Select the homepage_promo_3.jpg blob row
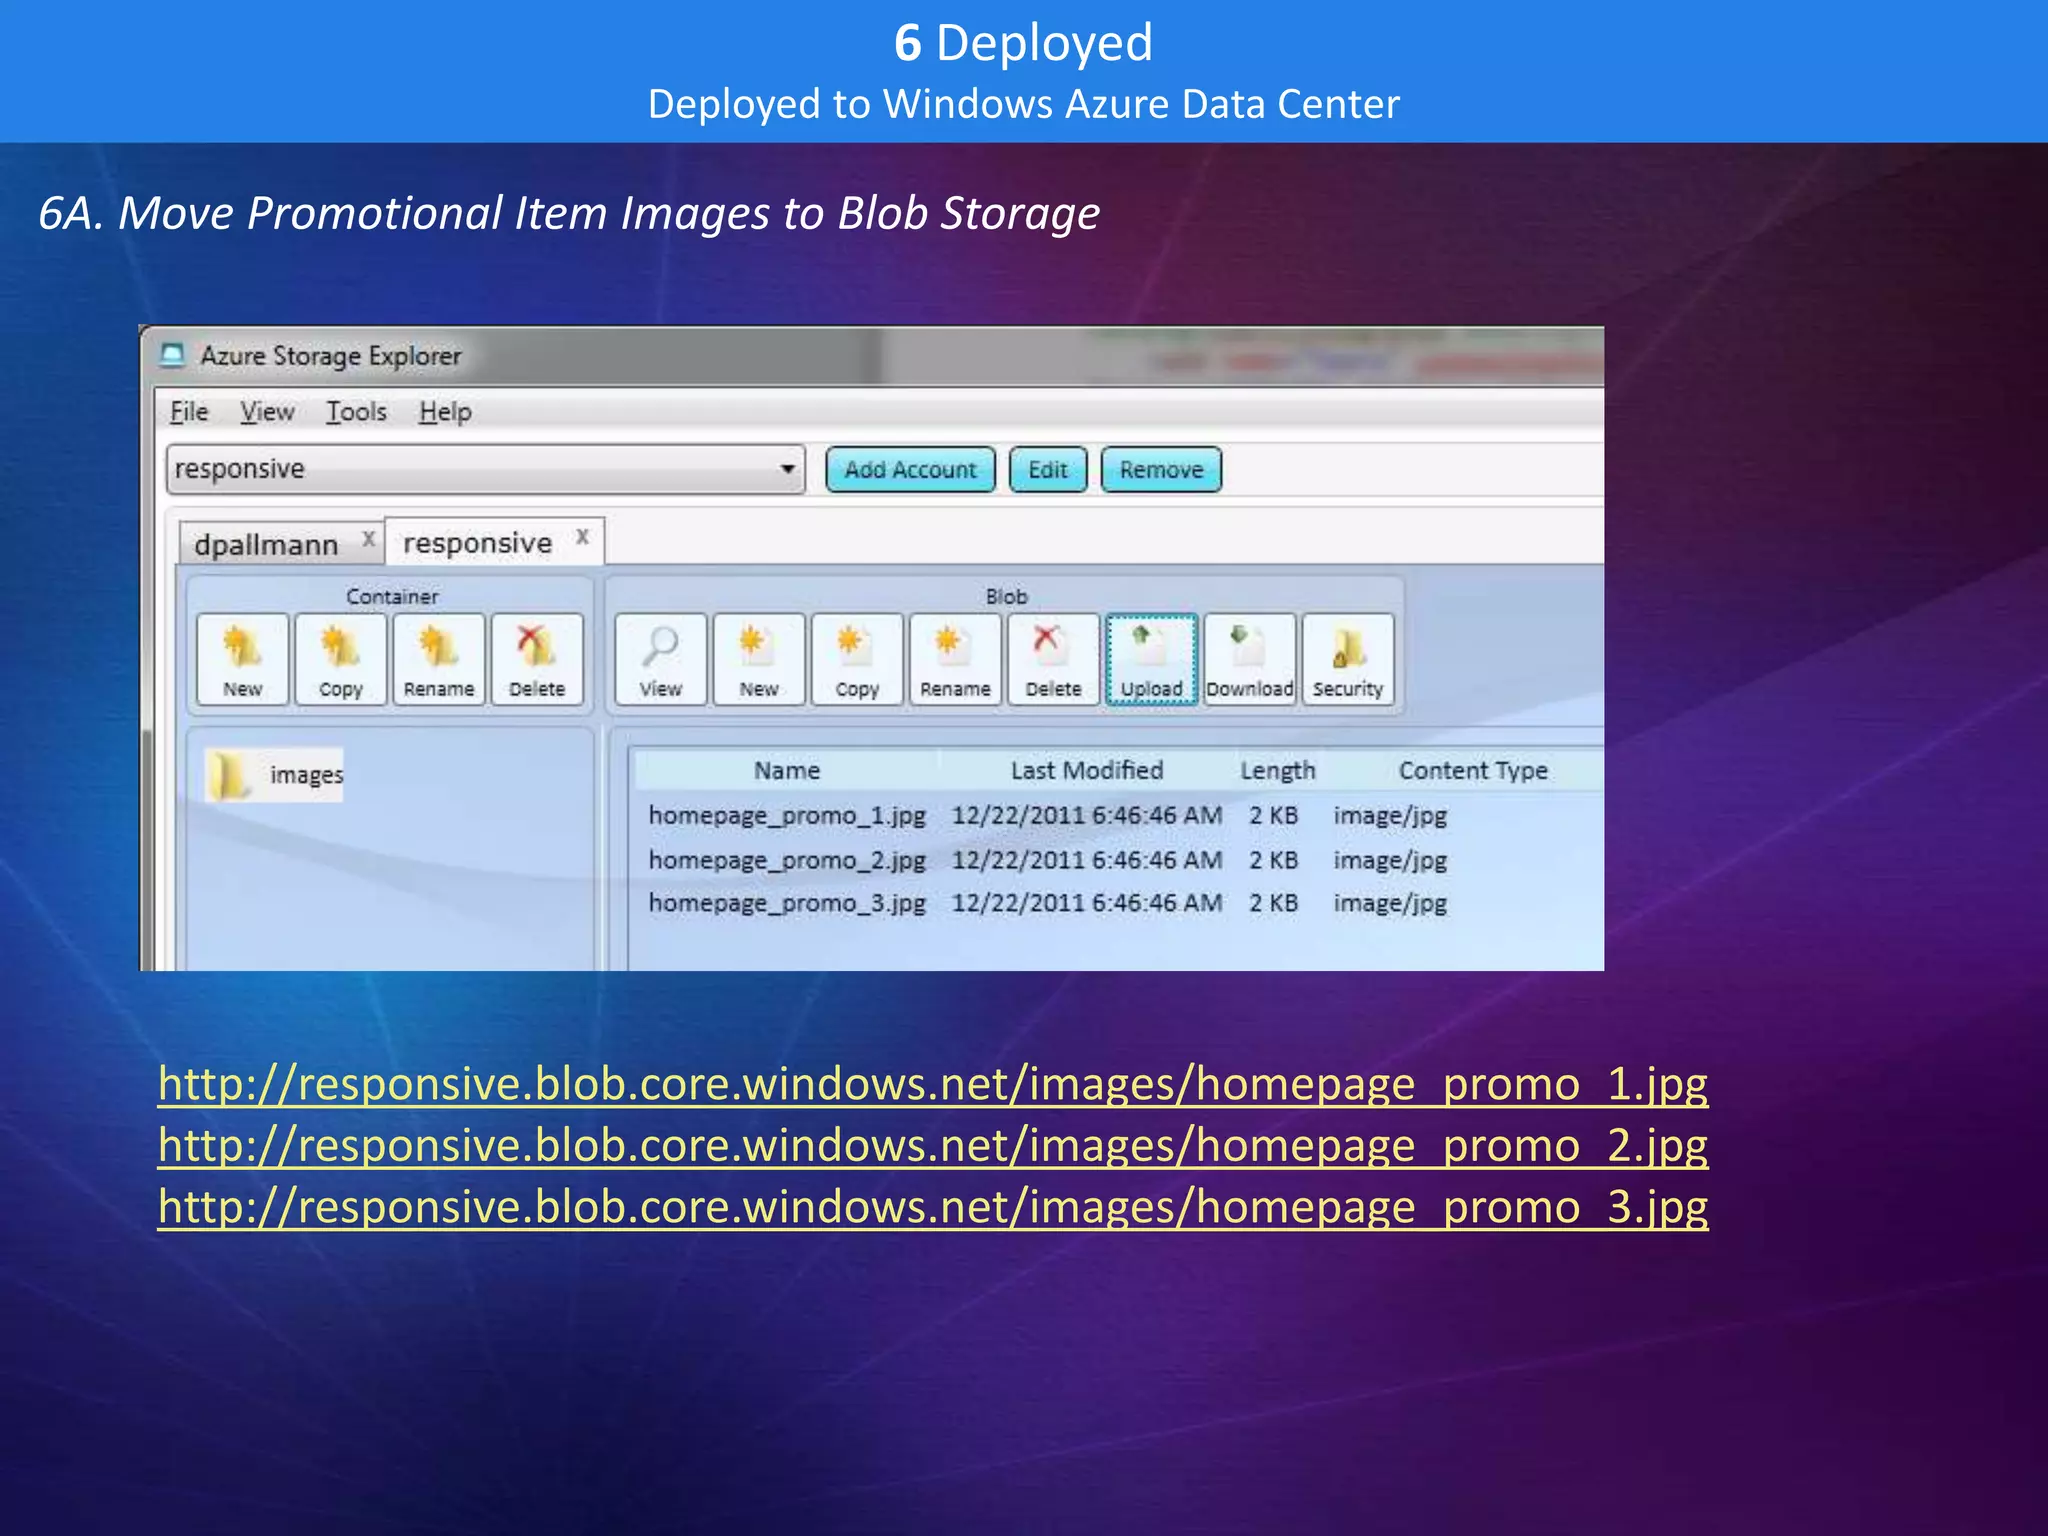The height and width of the screenshot is (1536, 2048). 1047,903
